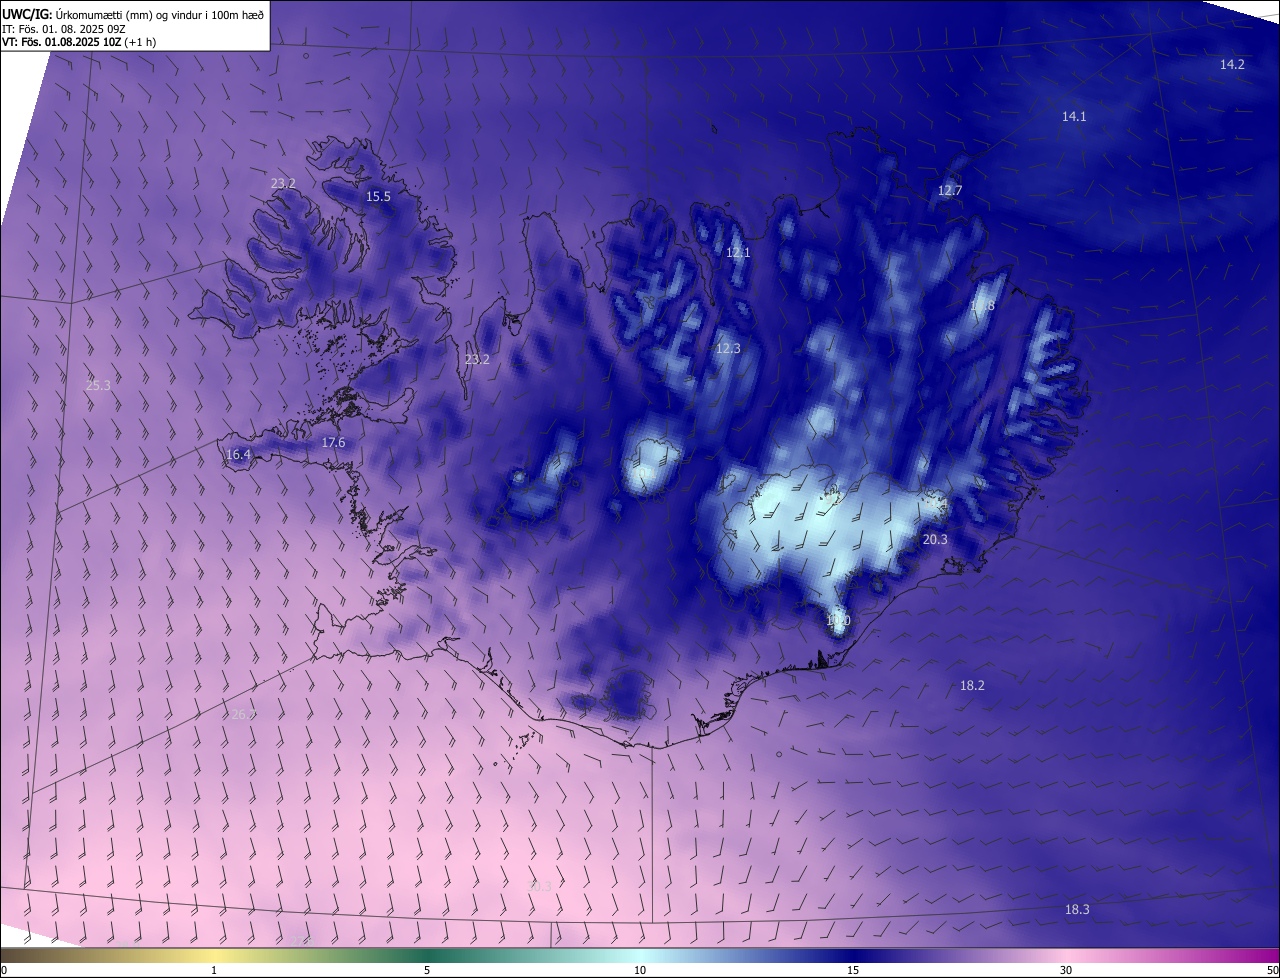Image resolution: width=1280 pixels, height=978 pixels.
Task: Click the 18.2 value on the map
Action: pos(972,686)
